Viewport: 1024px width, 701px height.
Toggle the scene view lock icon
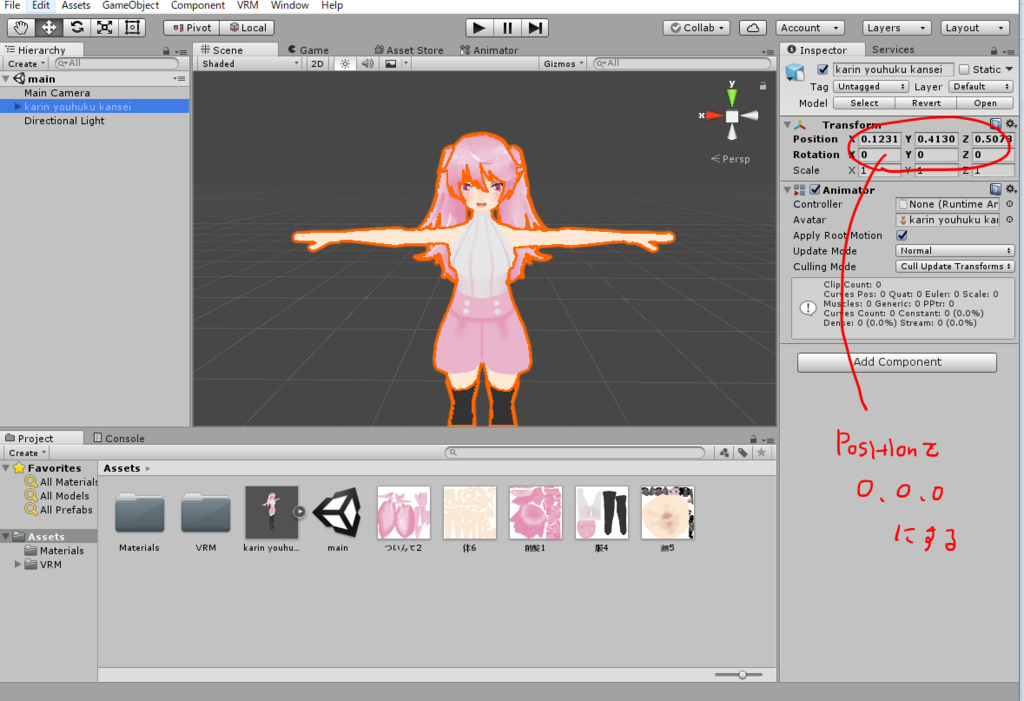(x=762, y=86)
